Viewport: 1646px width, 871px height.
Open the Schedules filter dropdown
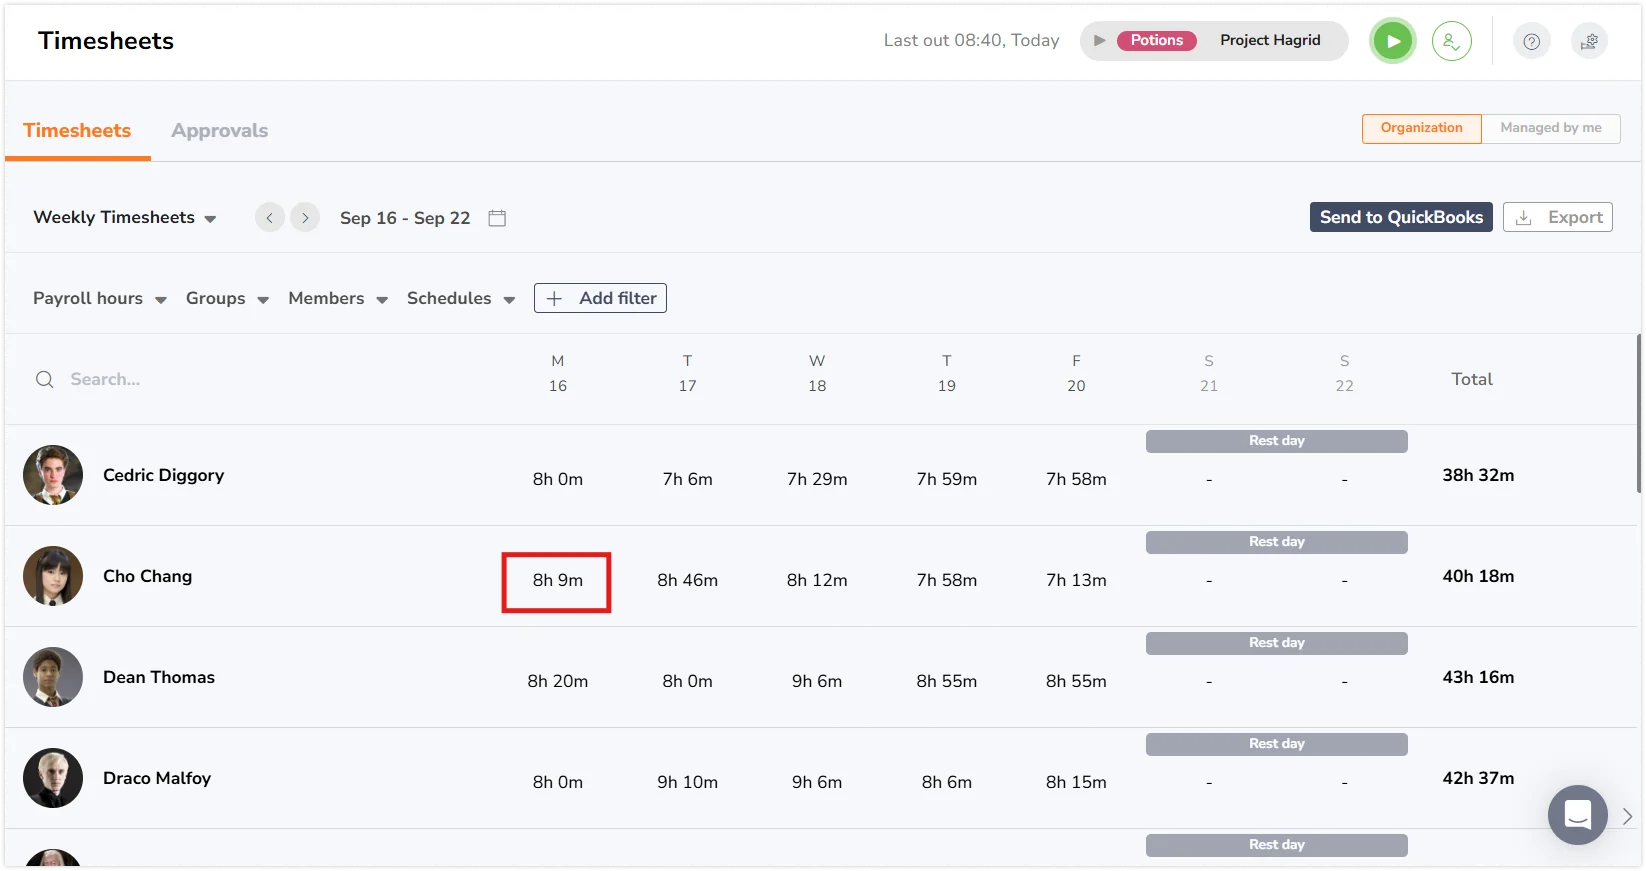(x=461, y=298)
